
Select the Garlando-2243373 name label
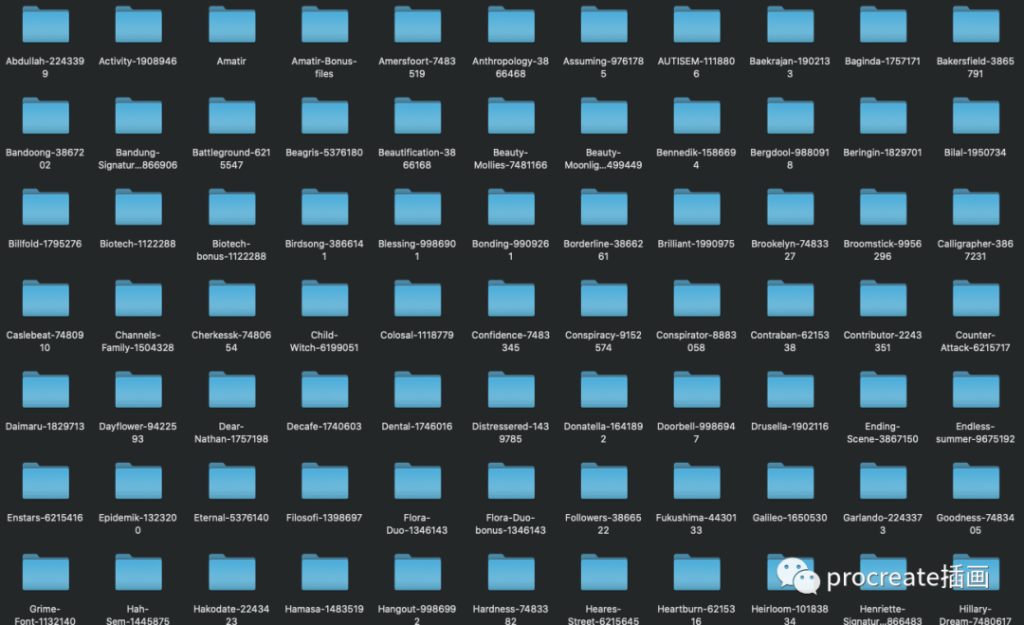[x=882, y=524]
